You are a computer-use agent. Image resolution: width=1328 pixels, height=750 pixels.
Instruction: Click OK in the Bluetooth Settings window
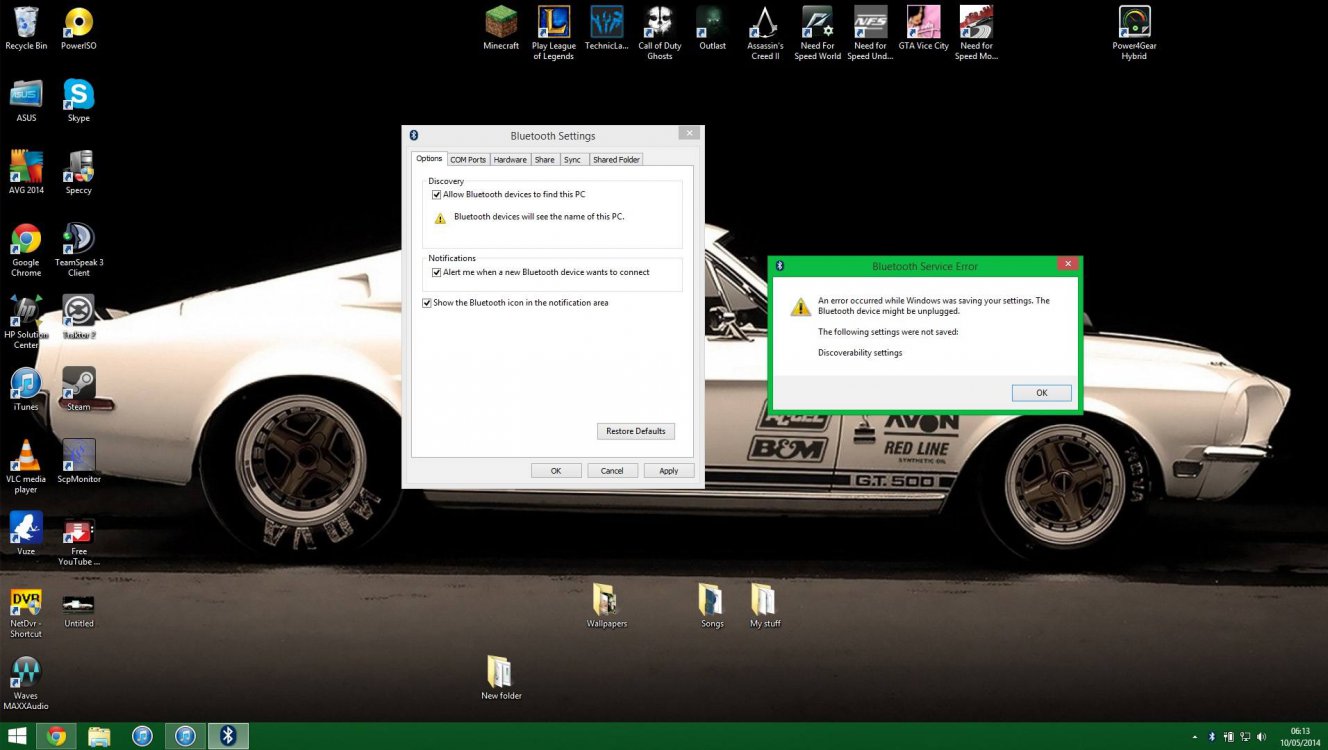click(556, 471)
